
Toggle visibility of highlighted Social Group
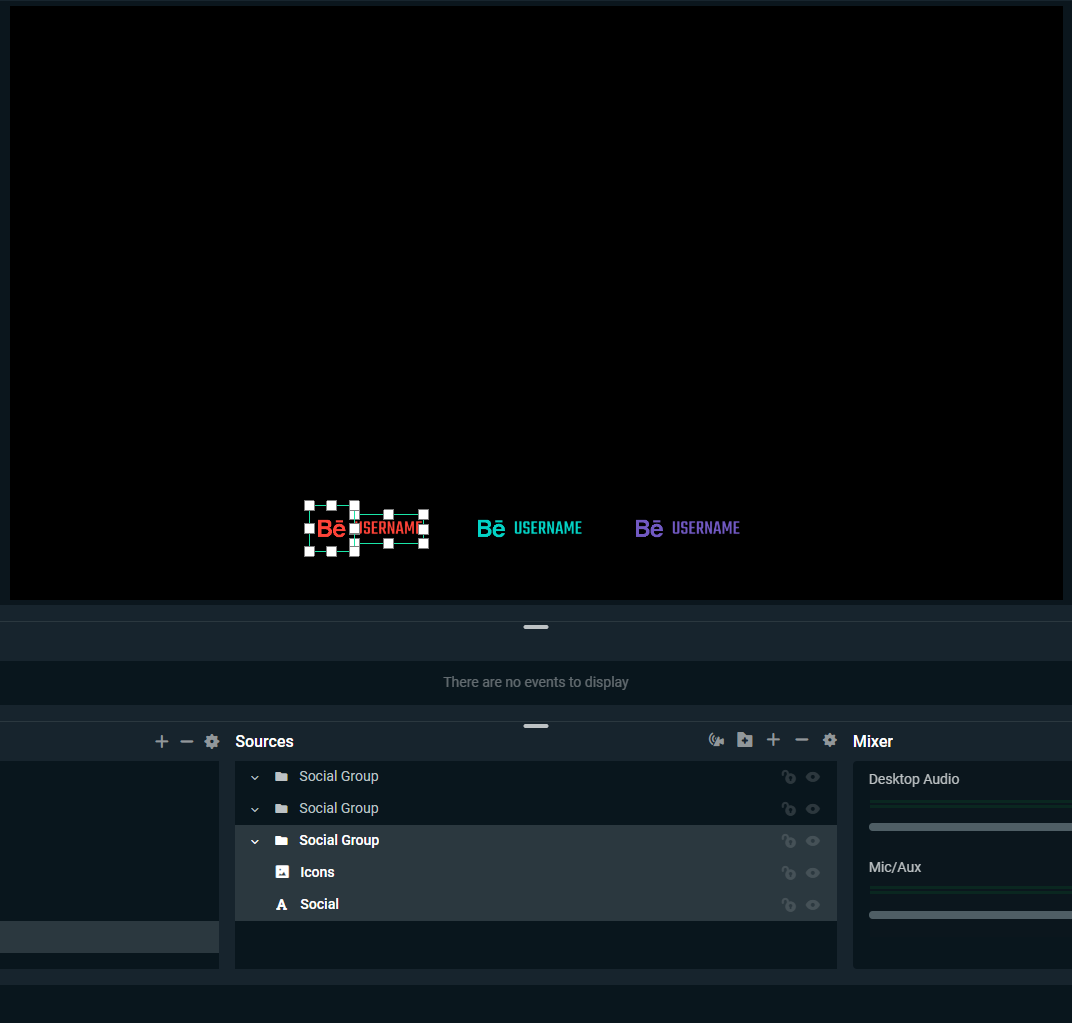(813, 841)
